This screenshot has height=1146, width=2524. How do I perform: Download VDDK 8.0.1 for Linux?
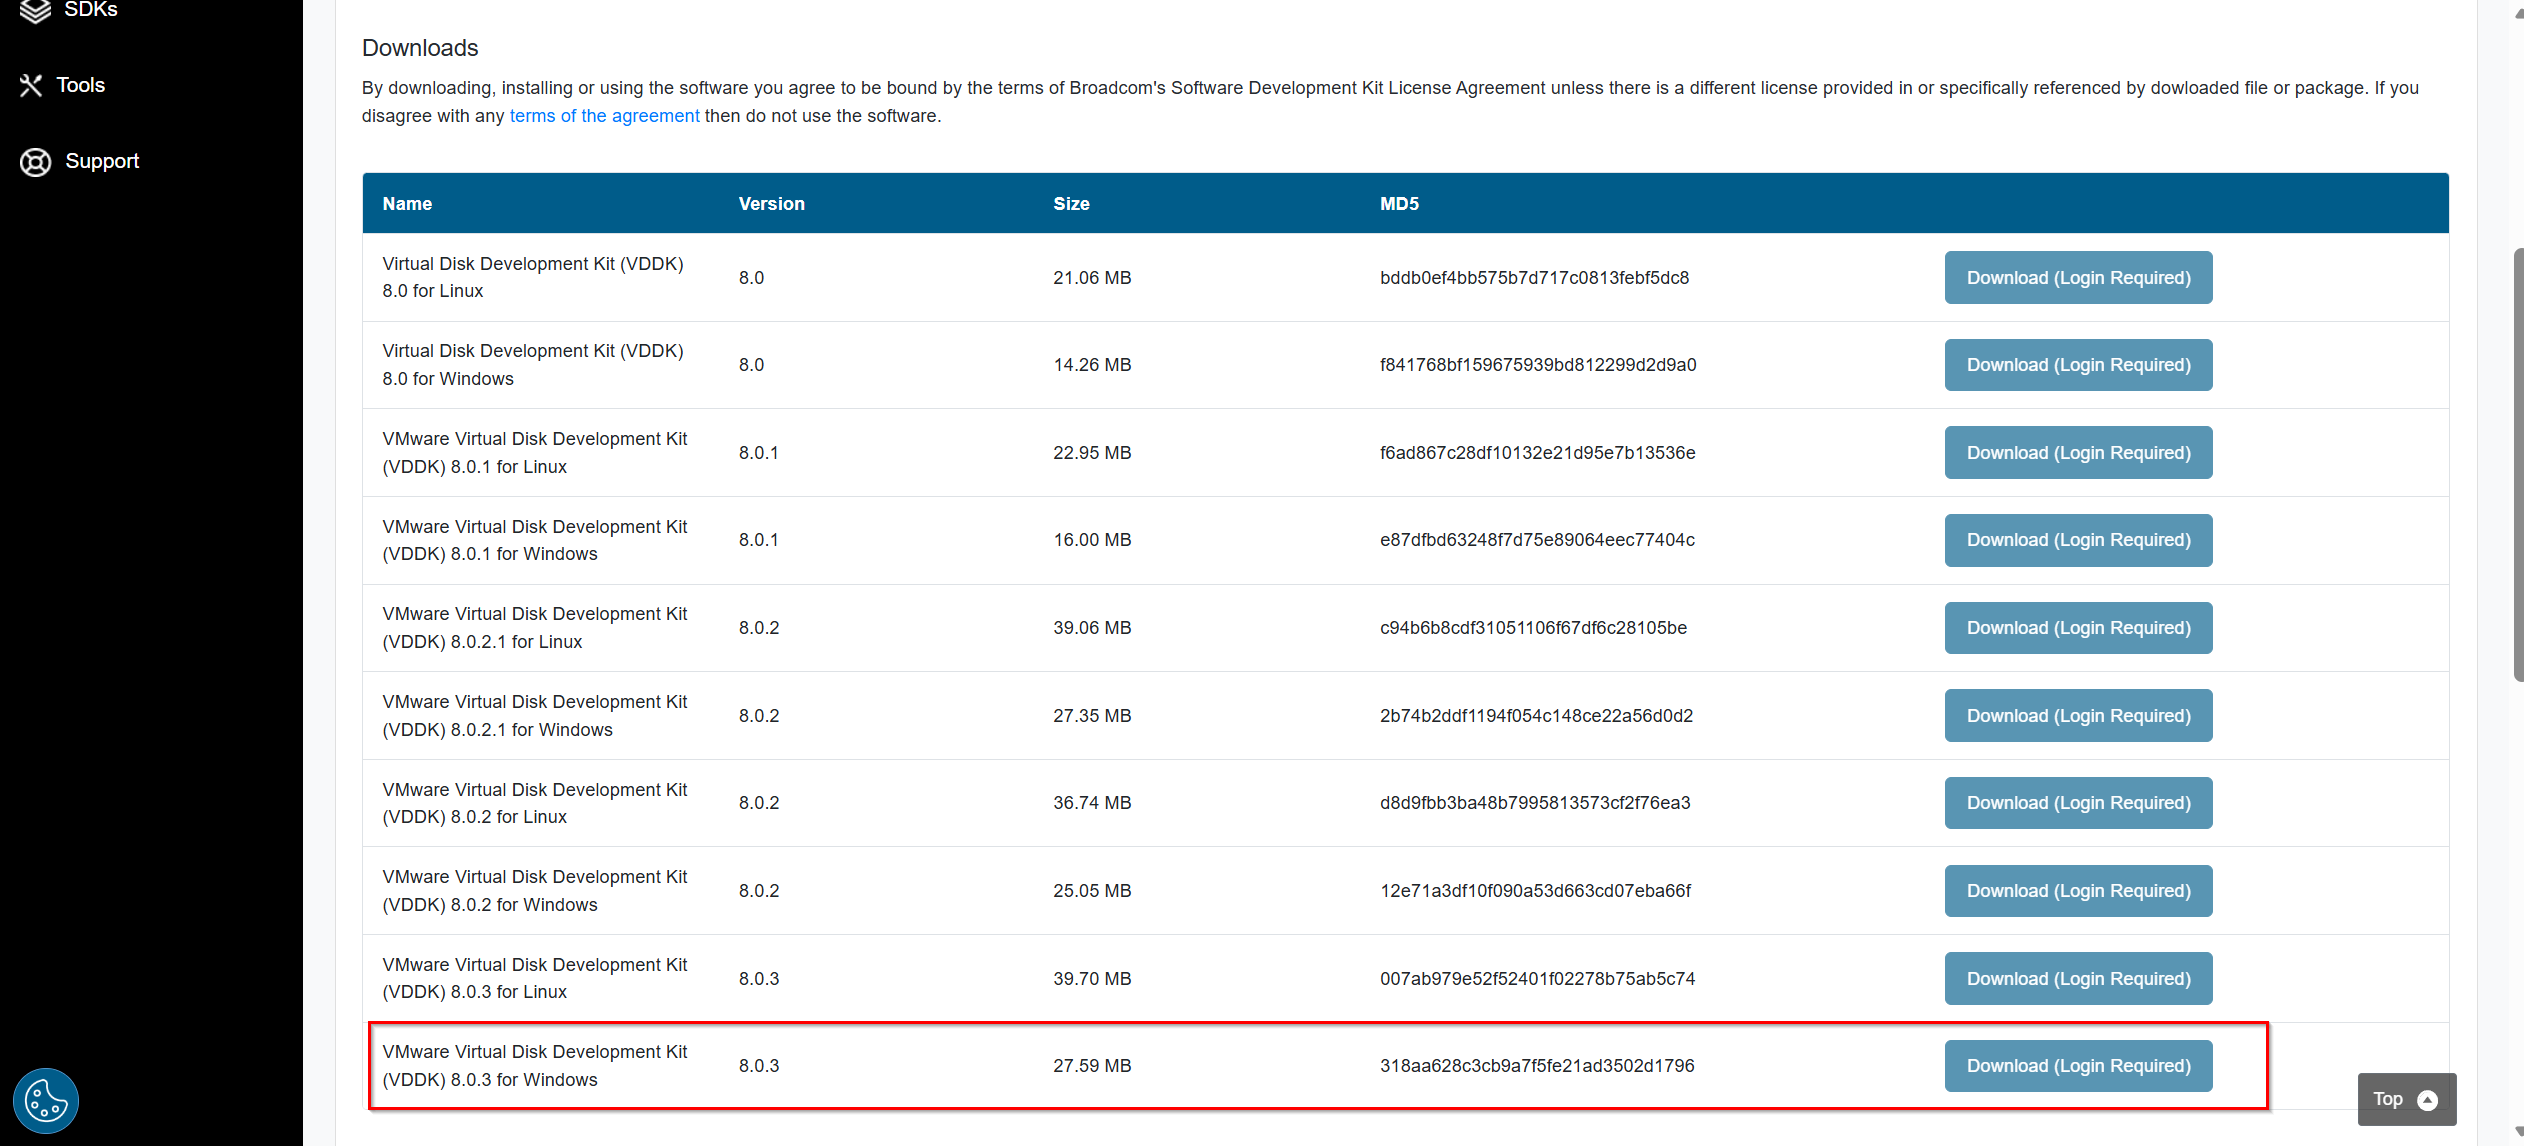2078,453
